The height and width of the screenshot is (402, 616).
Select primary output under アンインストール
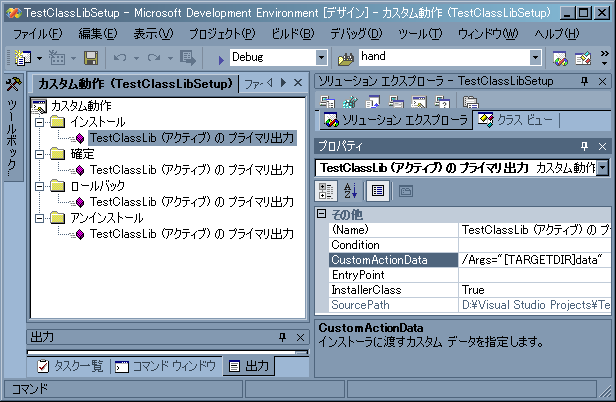(x=192, y=234)
